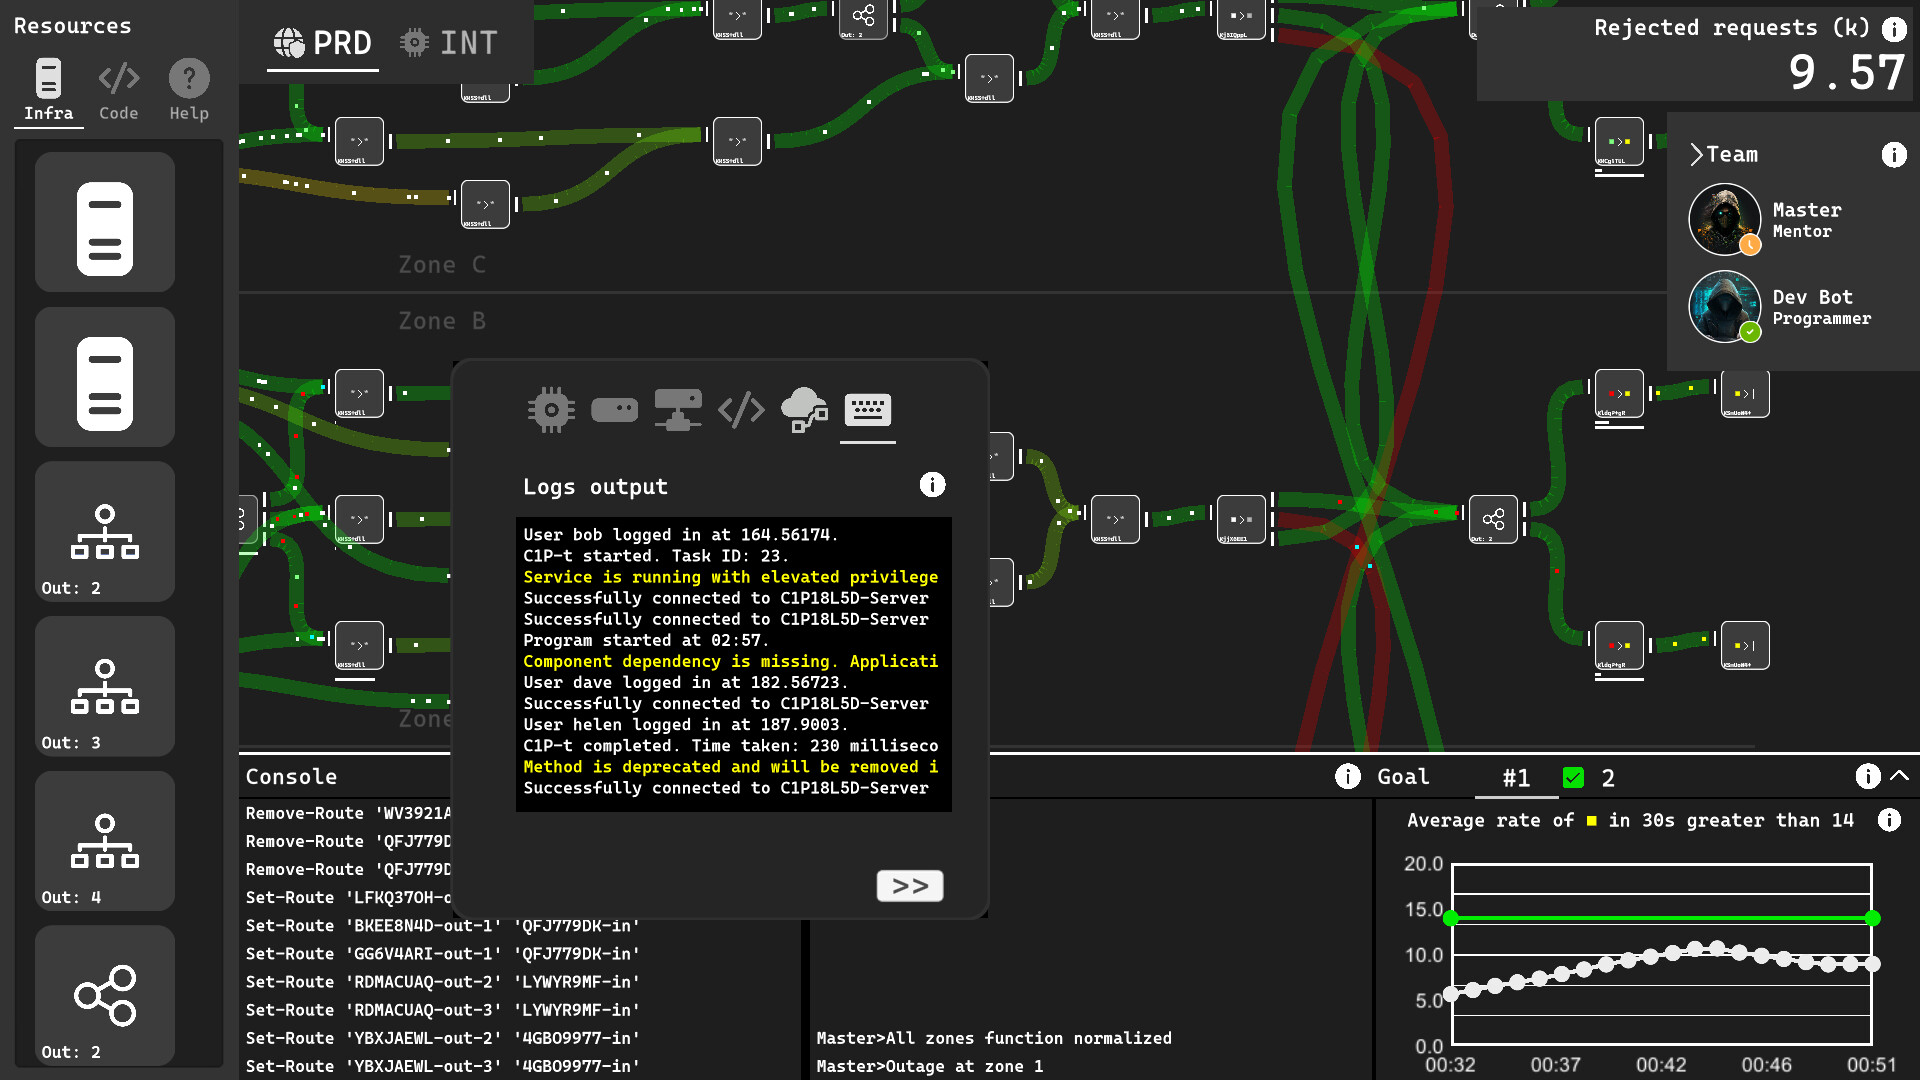Viewport: 1920px width, 1080px height.
Task: Click the info icon beside Rejected requests counter
Action: coord(1895,29)
